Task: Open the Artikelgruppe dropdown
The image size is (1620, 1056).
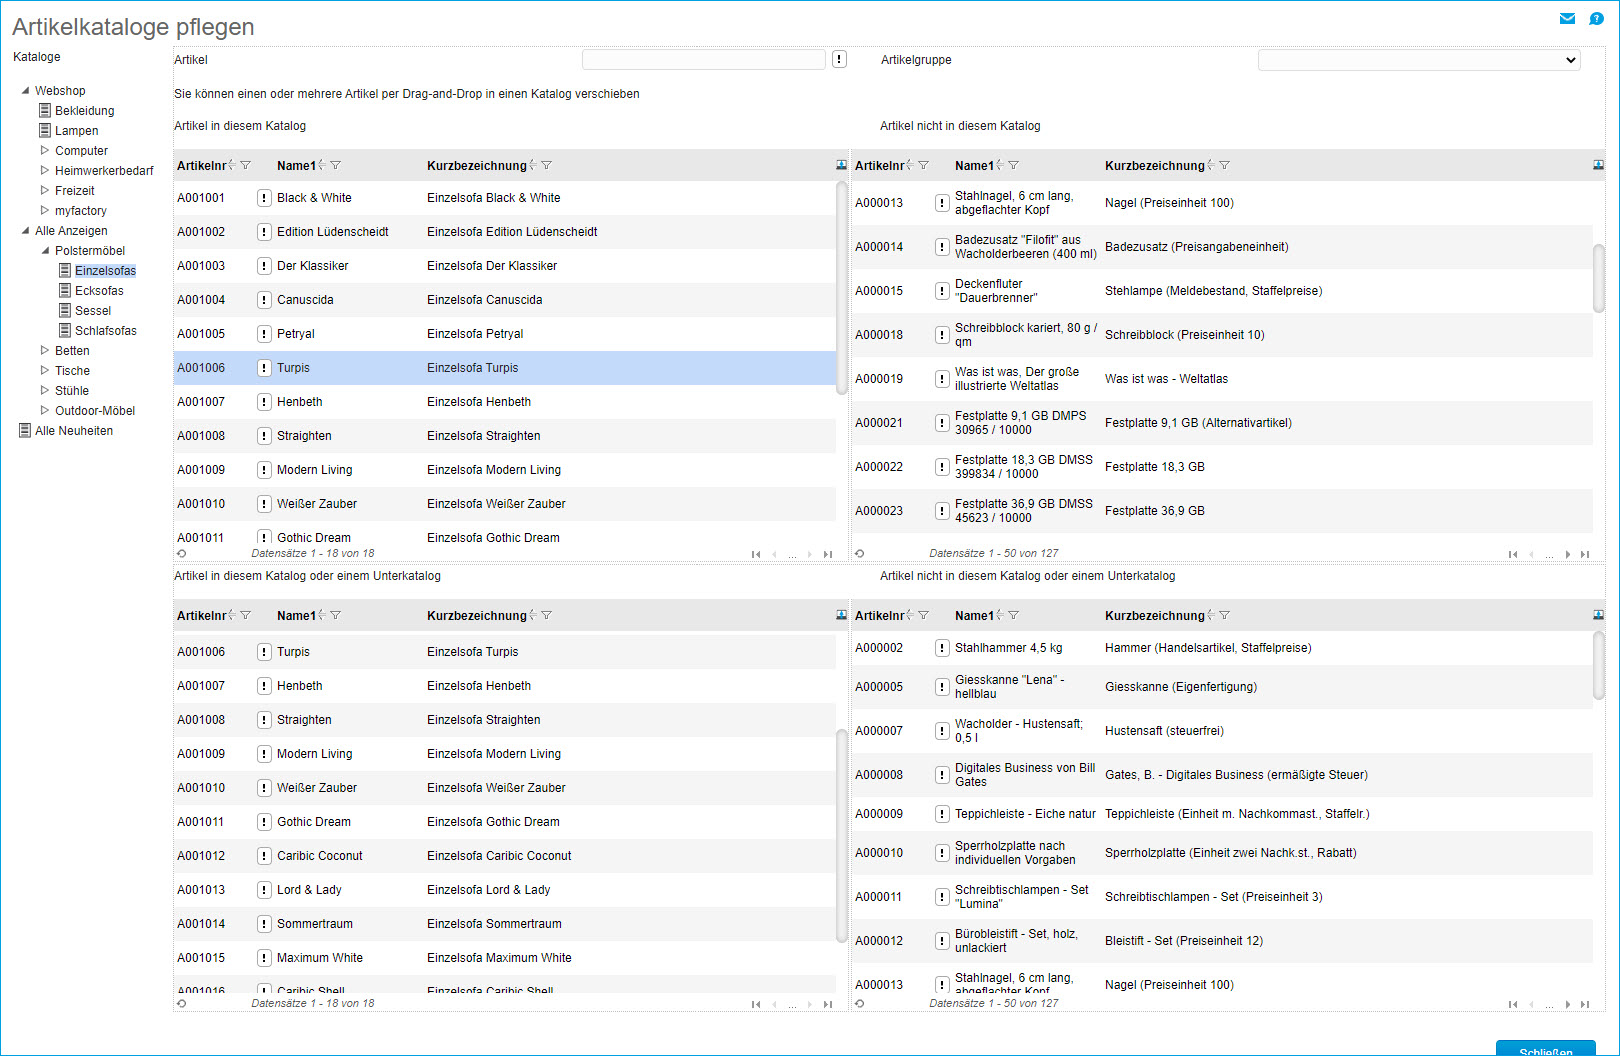Action: coord(1418,60)
